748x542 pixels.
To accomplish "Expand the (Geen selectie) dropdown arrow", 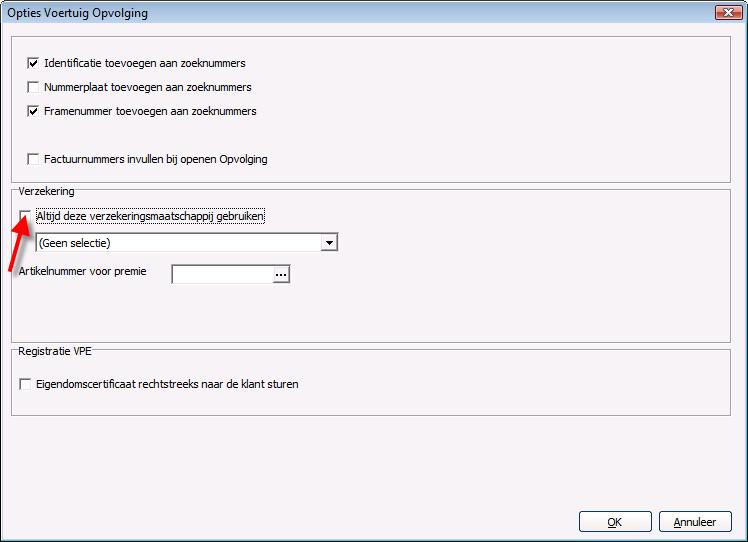I will [x=329, y=243].
